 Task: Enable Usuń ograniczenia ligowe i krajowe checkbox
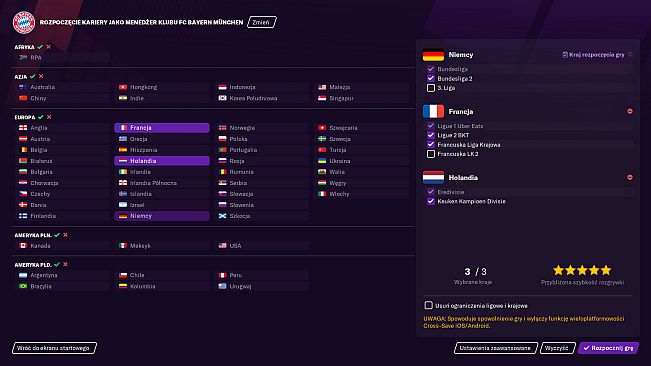pyautogui.click(x=428, y=305)
